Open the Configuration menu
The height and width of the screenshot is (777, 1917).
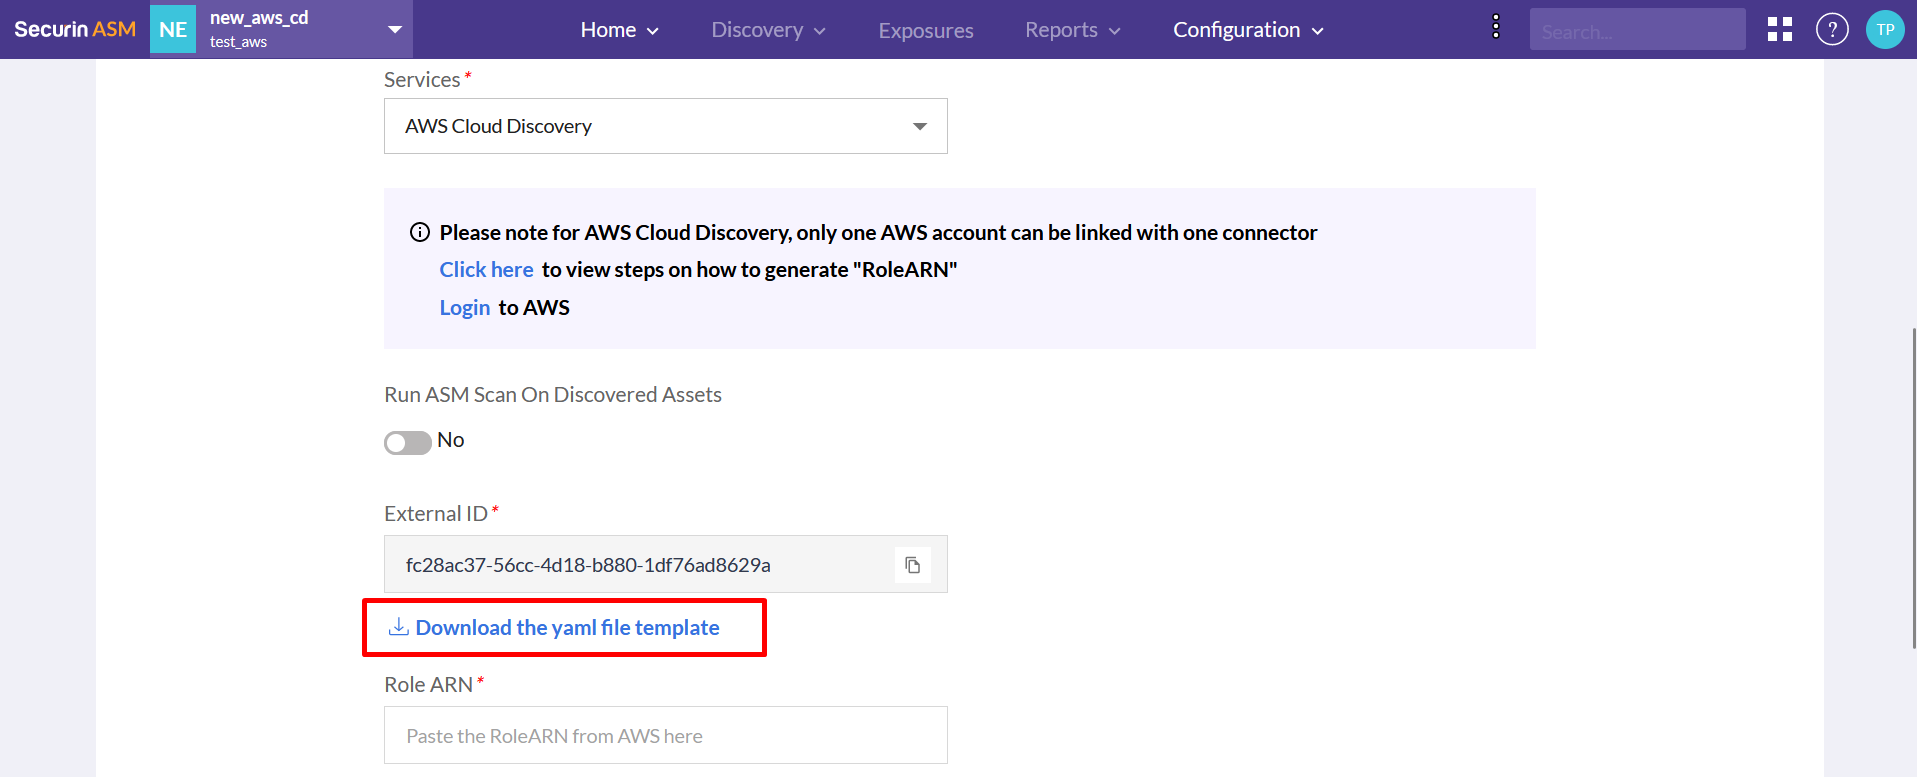(x=1248, y=30)
